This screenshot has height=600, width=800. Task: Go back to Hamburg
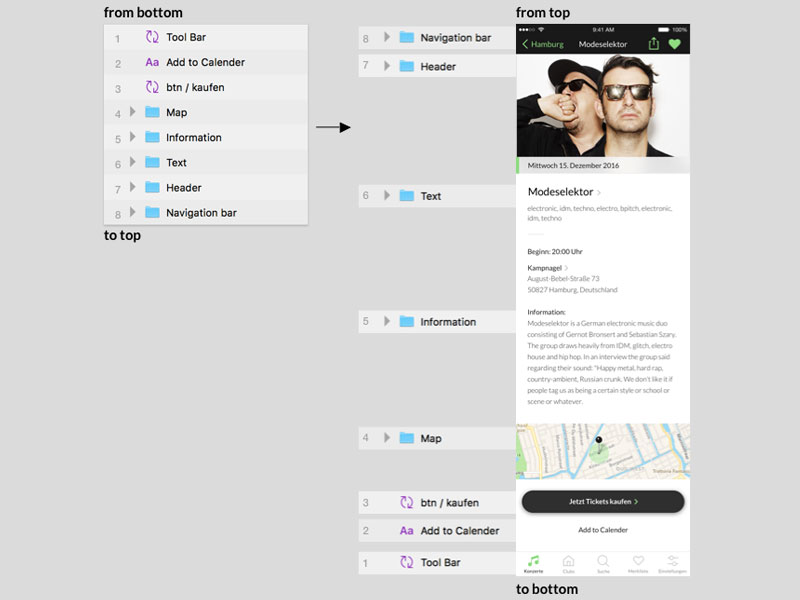click(543, 44)
